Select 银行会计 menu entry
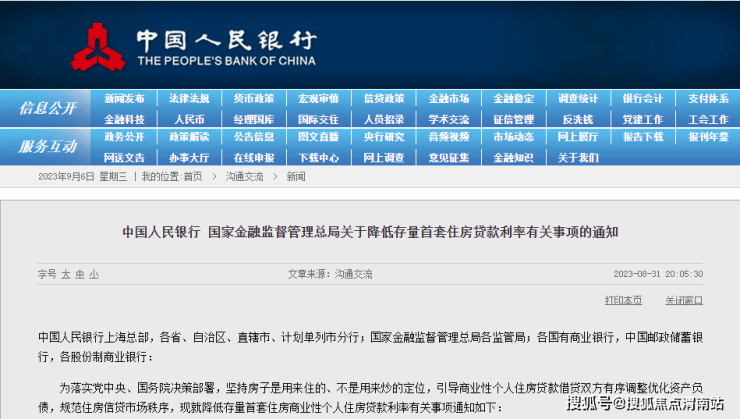Image resolution: width=740 pixels, height=419 pixels. [x=643, y=99]
